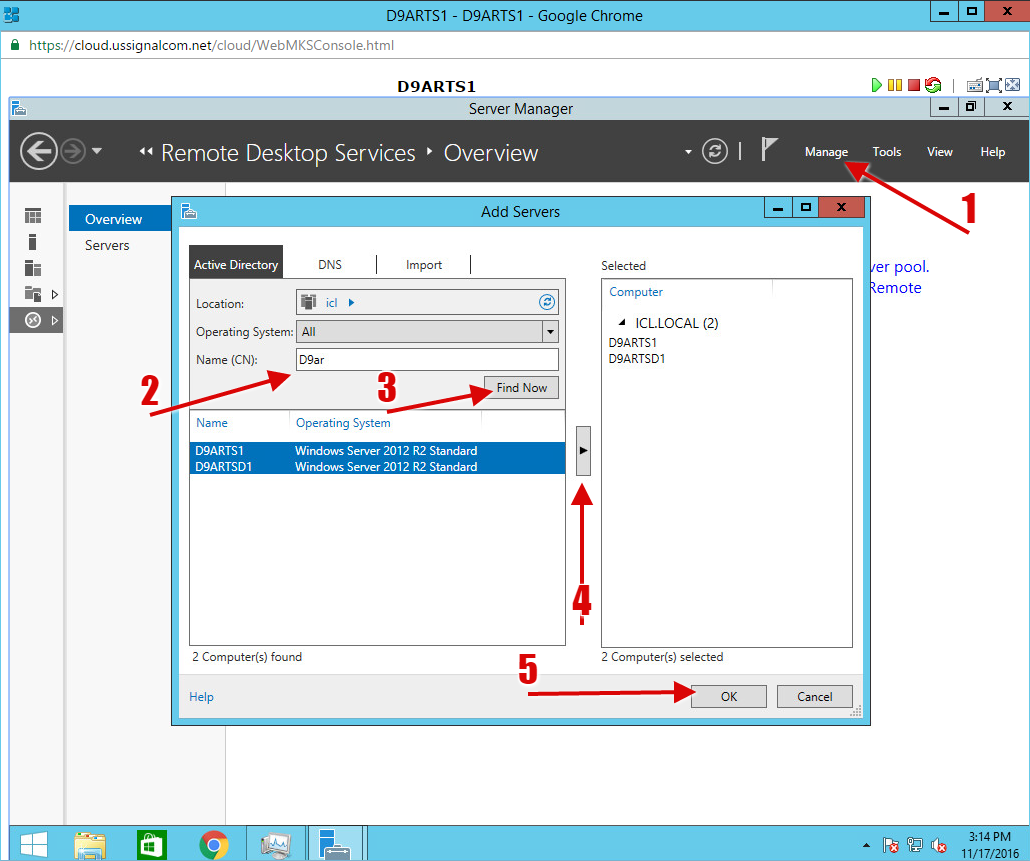
Task: Click the fit-to-window shrink arrows icon
Action: click(1013, 85)
